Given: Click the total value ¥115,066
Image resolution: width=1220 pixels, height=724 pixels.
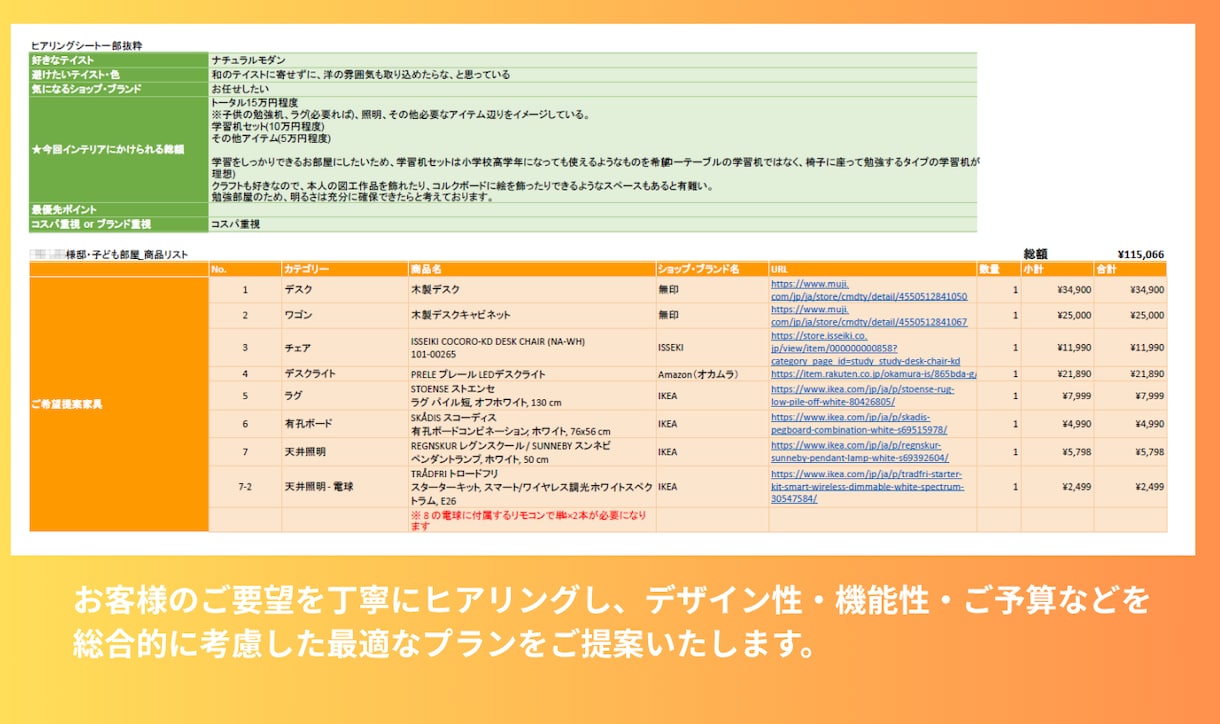Looking at the screenshot, I should tap(1140, 255).
